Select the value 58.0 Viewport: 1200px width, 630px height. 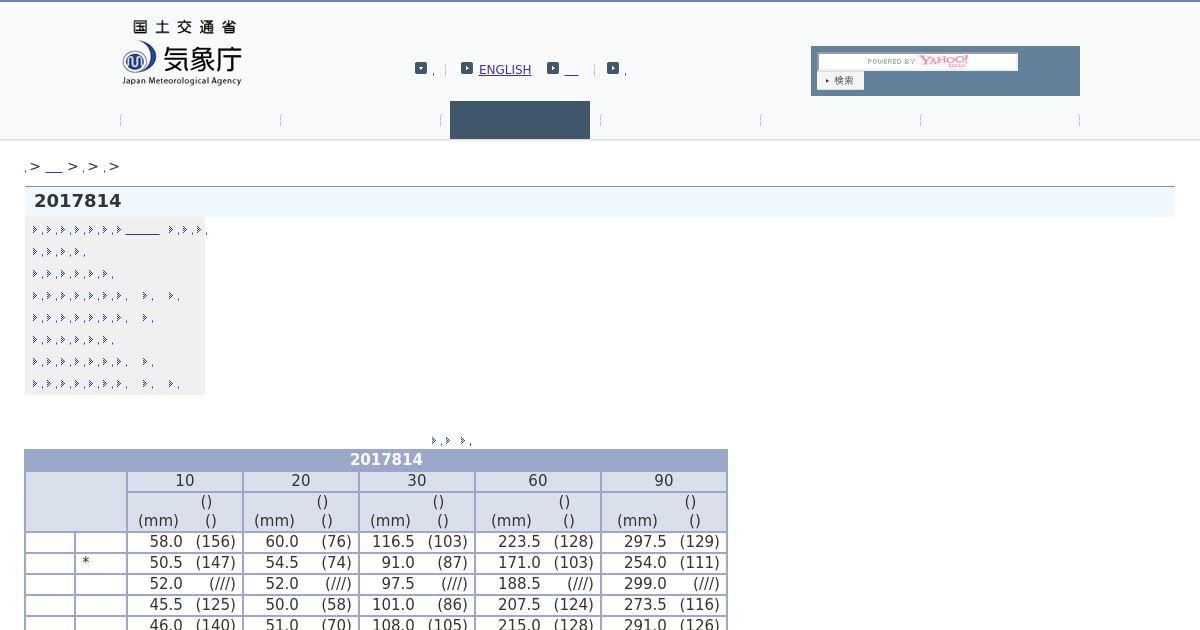[166, 542]
